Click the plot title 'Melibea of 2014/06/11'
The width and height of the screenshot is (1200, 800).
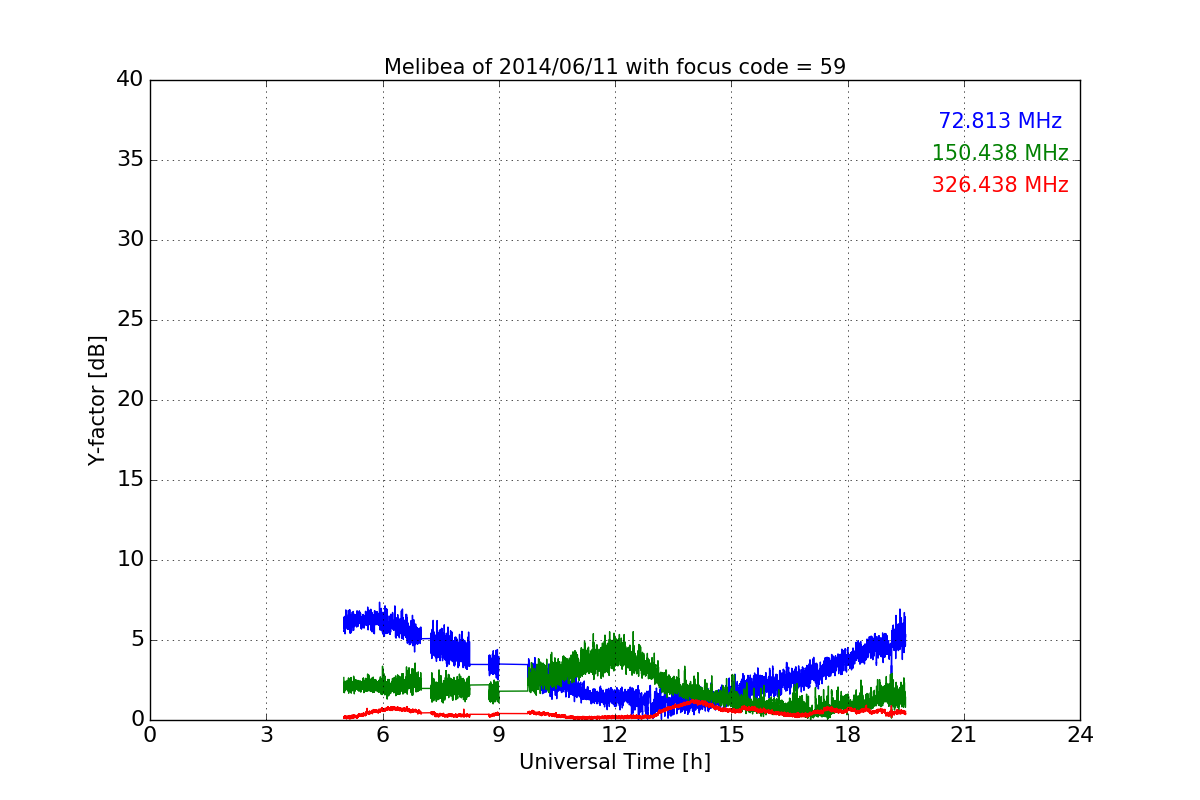pos(615,67)
